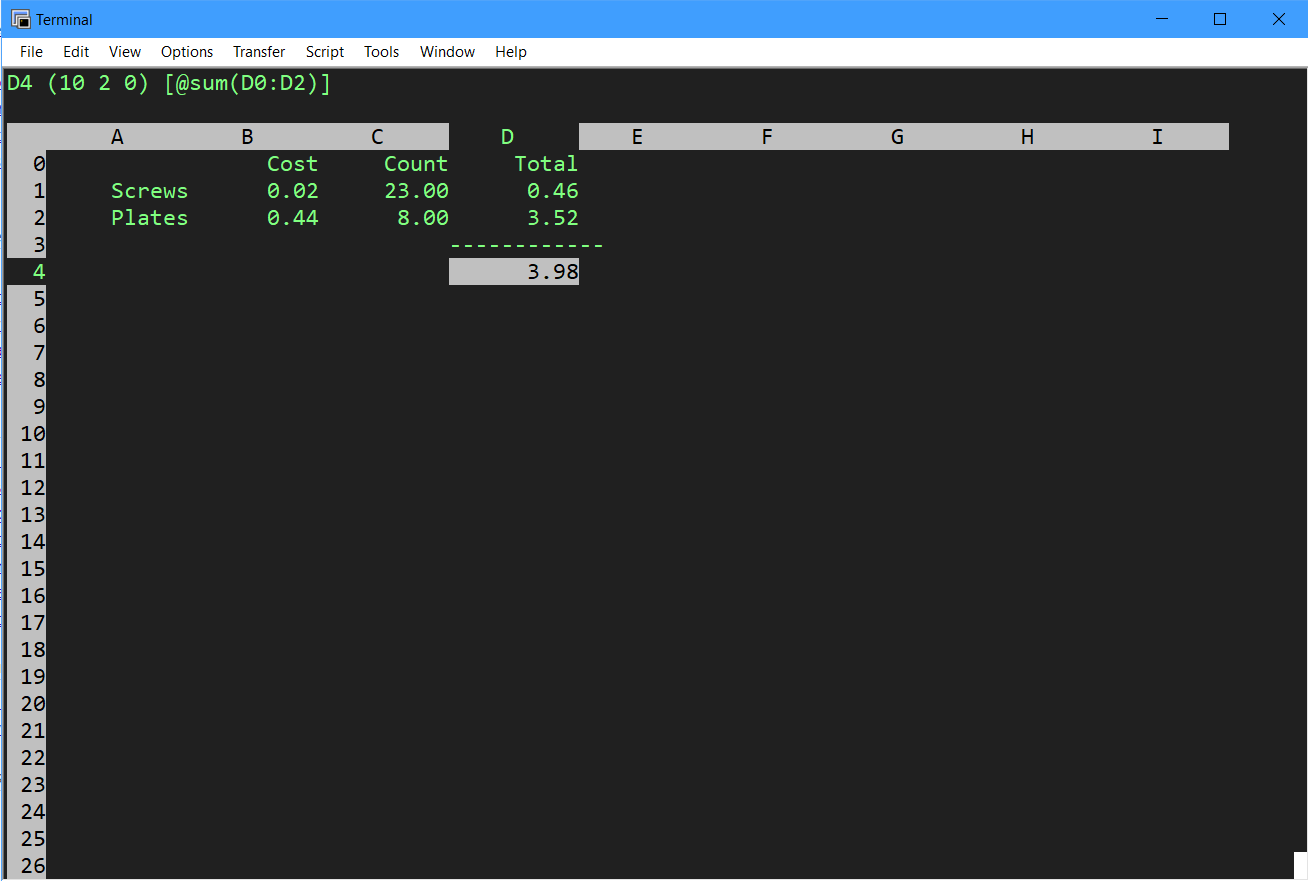Open the View menu
This screenshot has height=881, width=1308.
(125, 52)
